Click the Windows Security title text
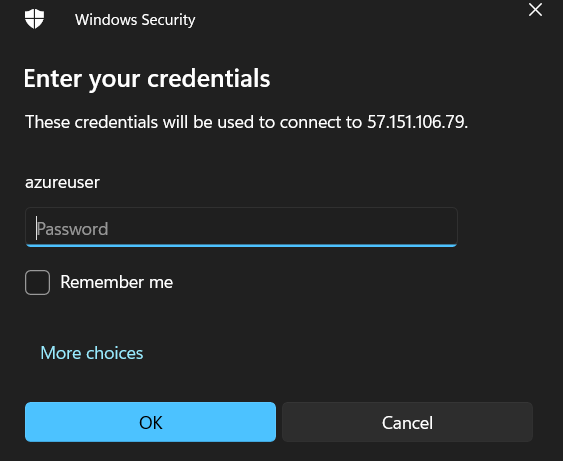 pos(135,20)
